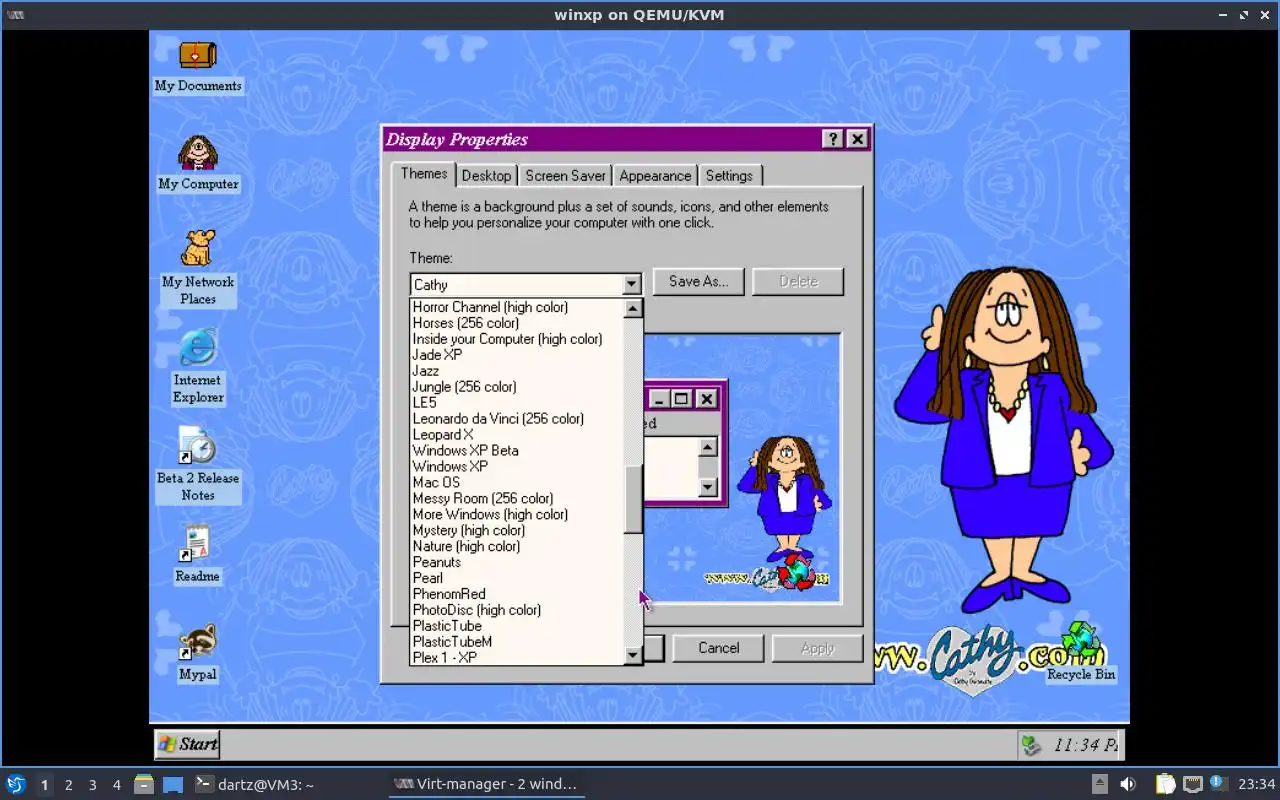The width and height of the screenshot is (1280, 800).
Task: Select the Leopard X theme
Action: point(518,435)
